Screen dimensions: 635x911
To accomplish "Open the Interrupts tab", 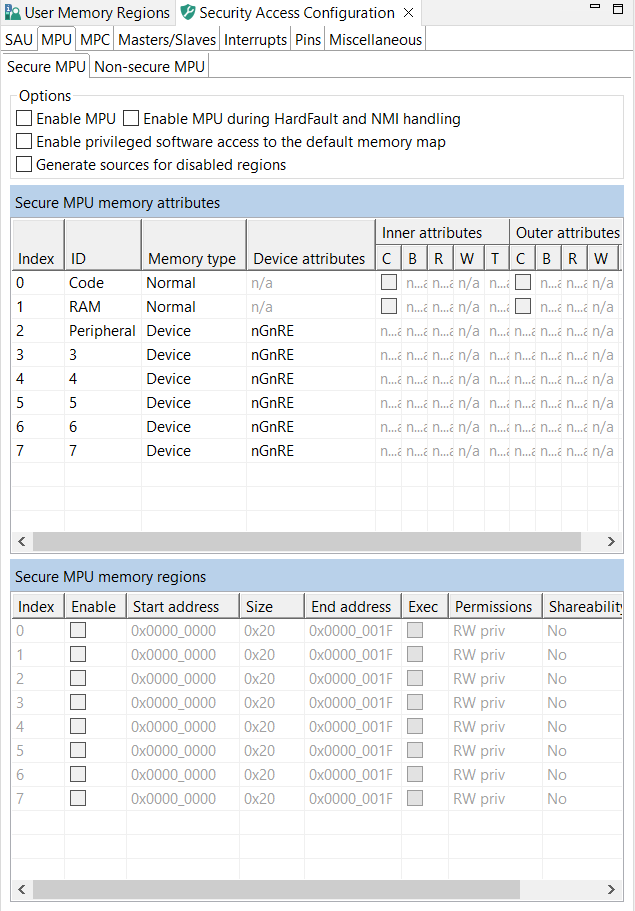I will [x=256, y=40].
